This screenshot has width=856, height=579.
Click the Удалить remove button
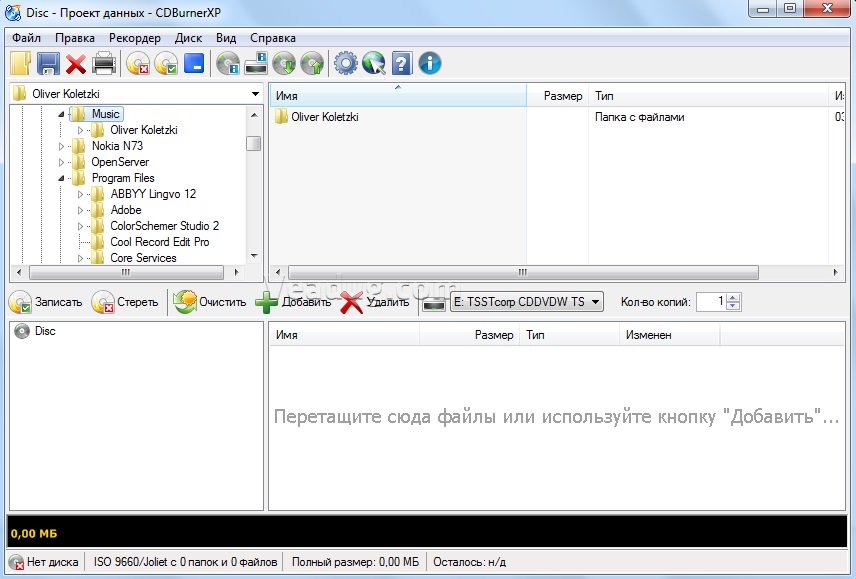[x=374, y=302]
